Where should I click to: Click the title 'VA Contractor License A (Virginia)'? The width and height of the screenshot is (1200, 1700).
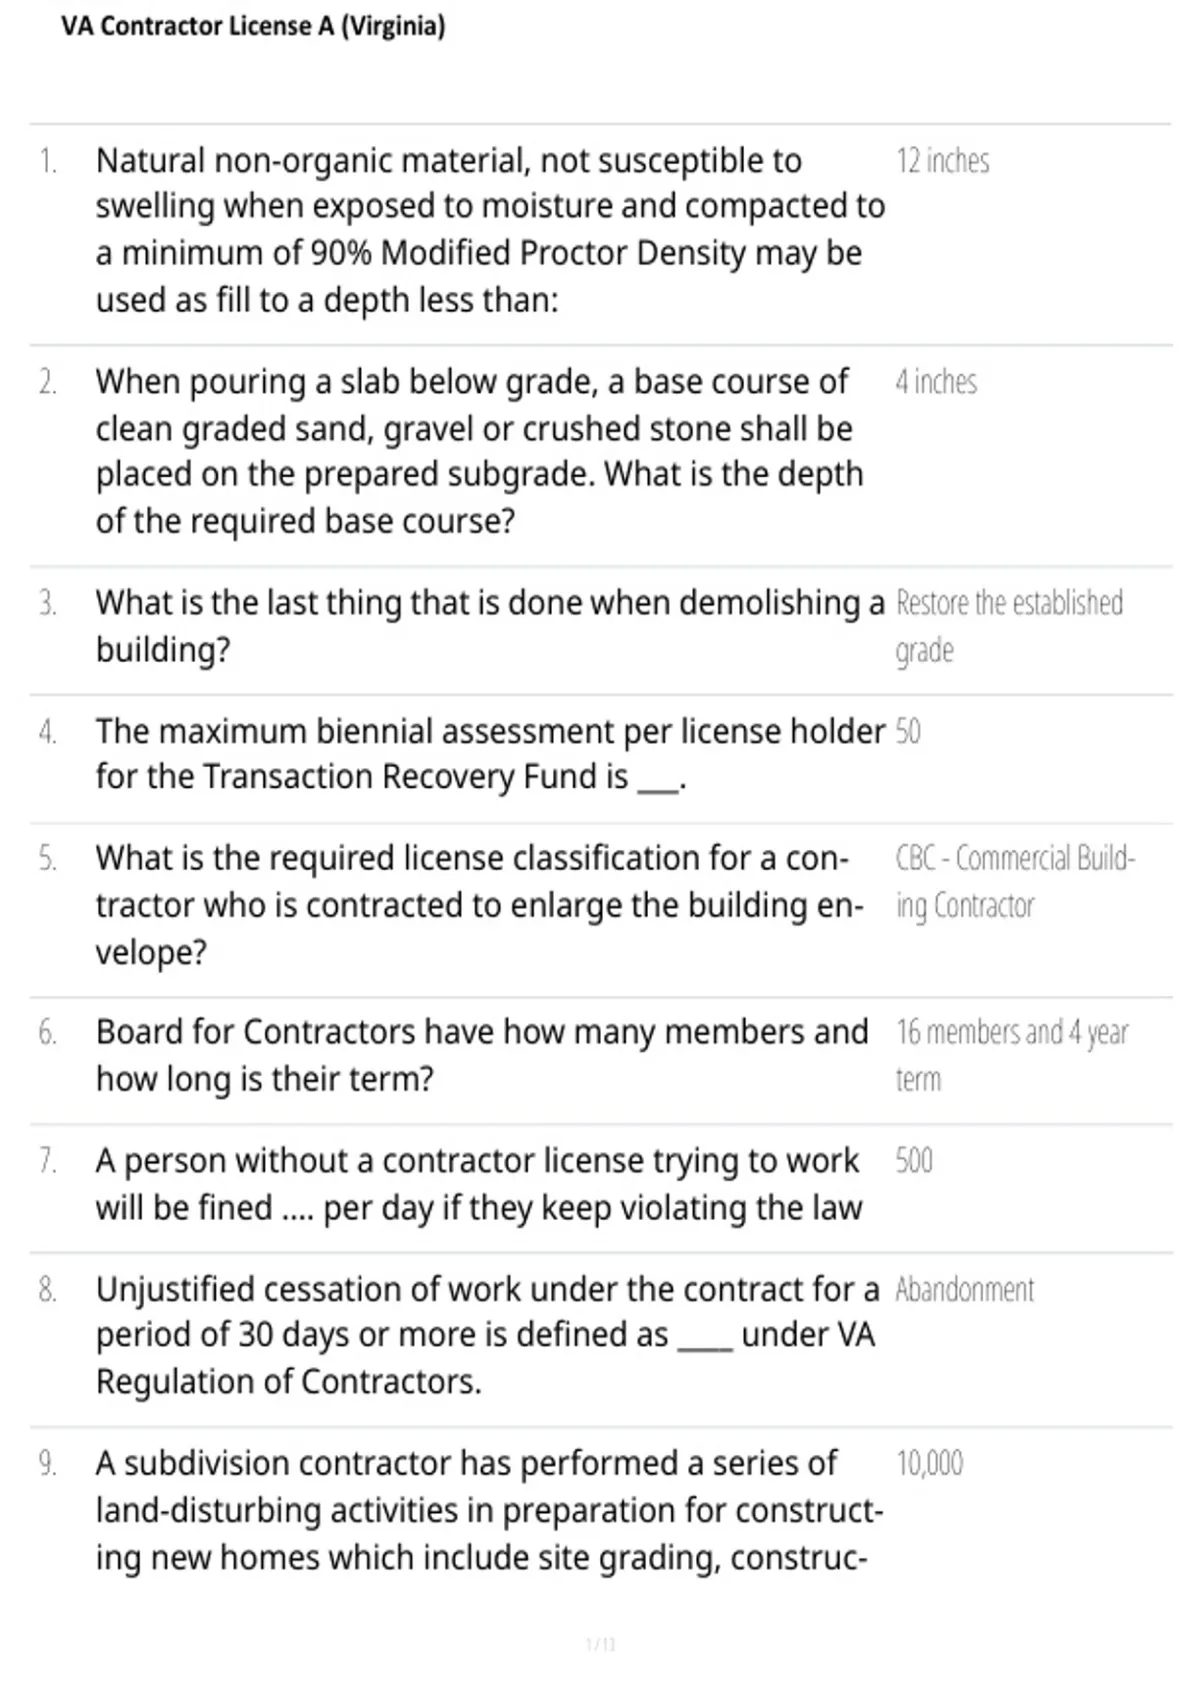(x=253, y=26)
